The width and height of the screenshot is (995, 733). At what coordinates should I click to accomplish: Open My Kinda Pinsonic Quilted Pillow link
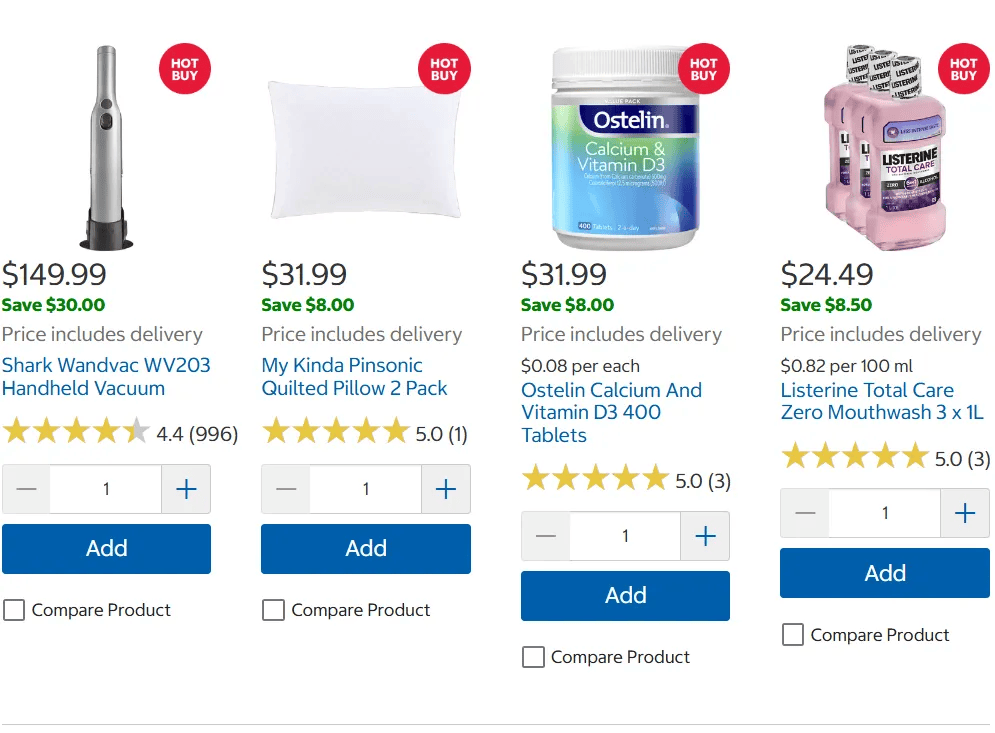354,376
